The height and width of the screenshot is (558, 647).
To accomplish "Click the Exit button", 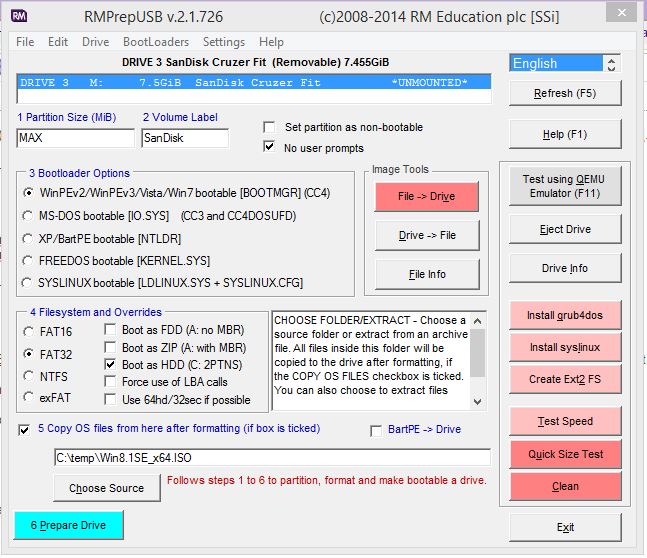I will pyautogui.click(x=565, y=527).
